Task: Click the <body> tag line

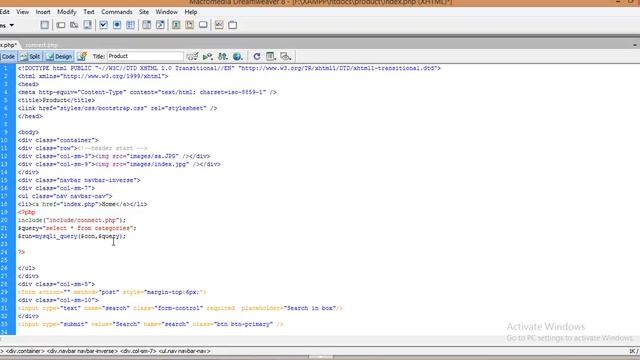Action: 28,132
